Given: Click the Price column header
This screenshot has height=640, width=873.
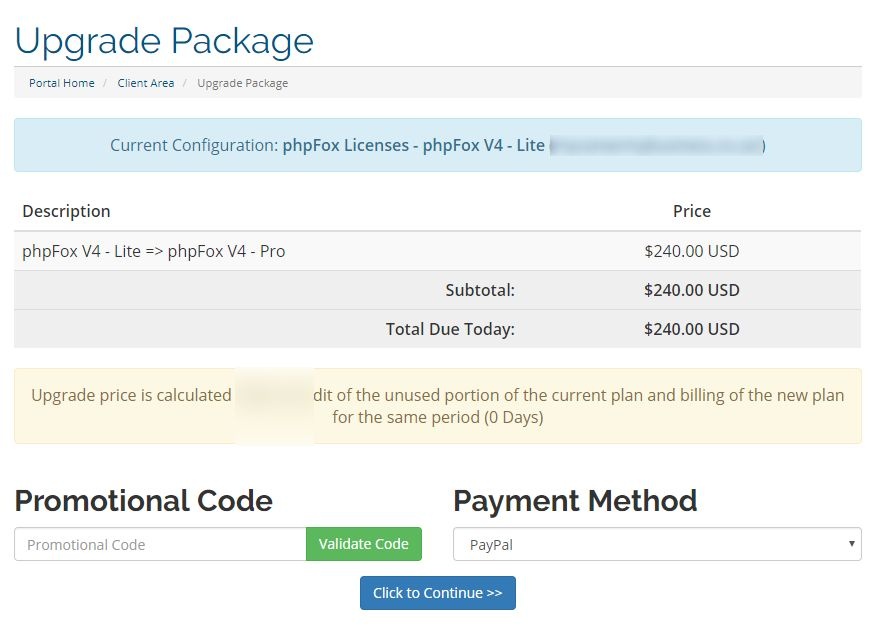Looking at the screenshot, I should click(691, 211).
